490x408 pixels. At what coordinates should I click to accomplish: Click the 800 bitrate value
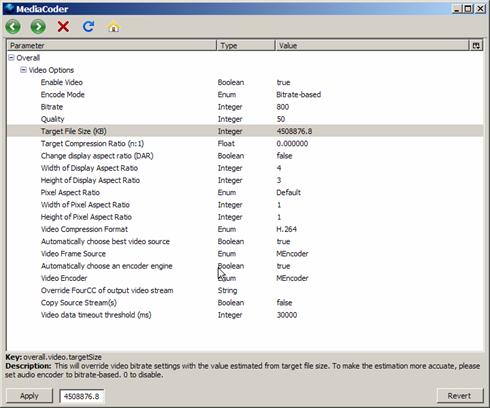click(x=283, y=107)
